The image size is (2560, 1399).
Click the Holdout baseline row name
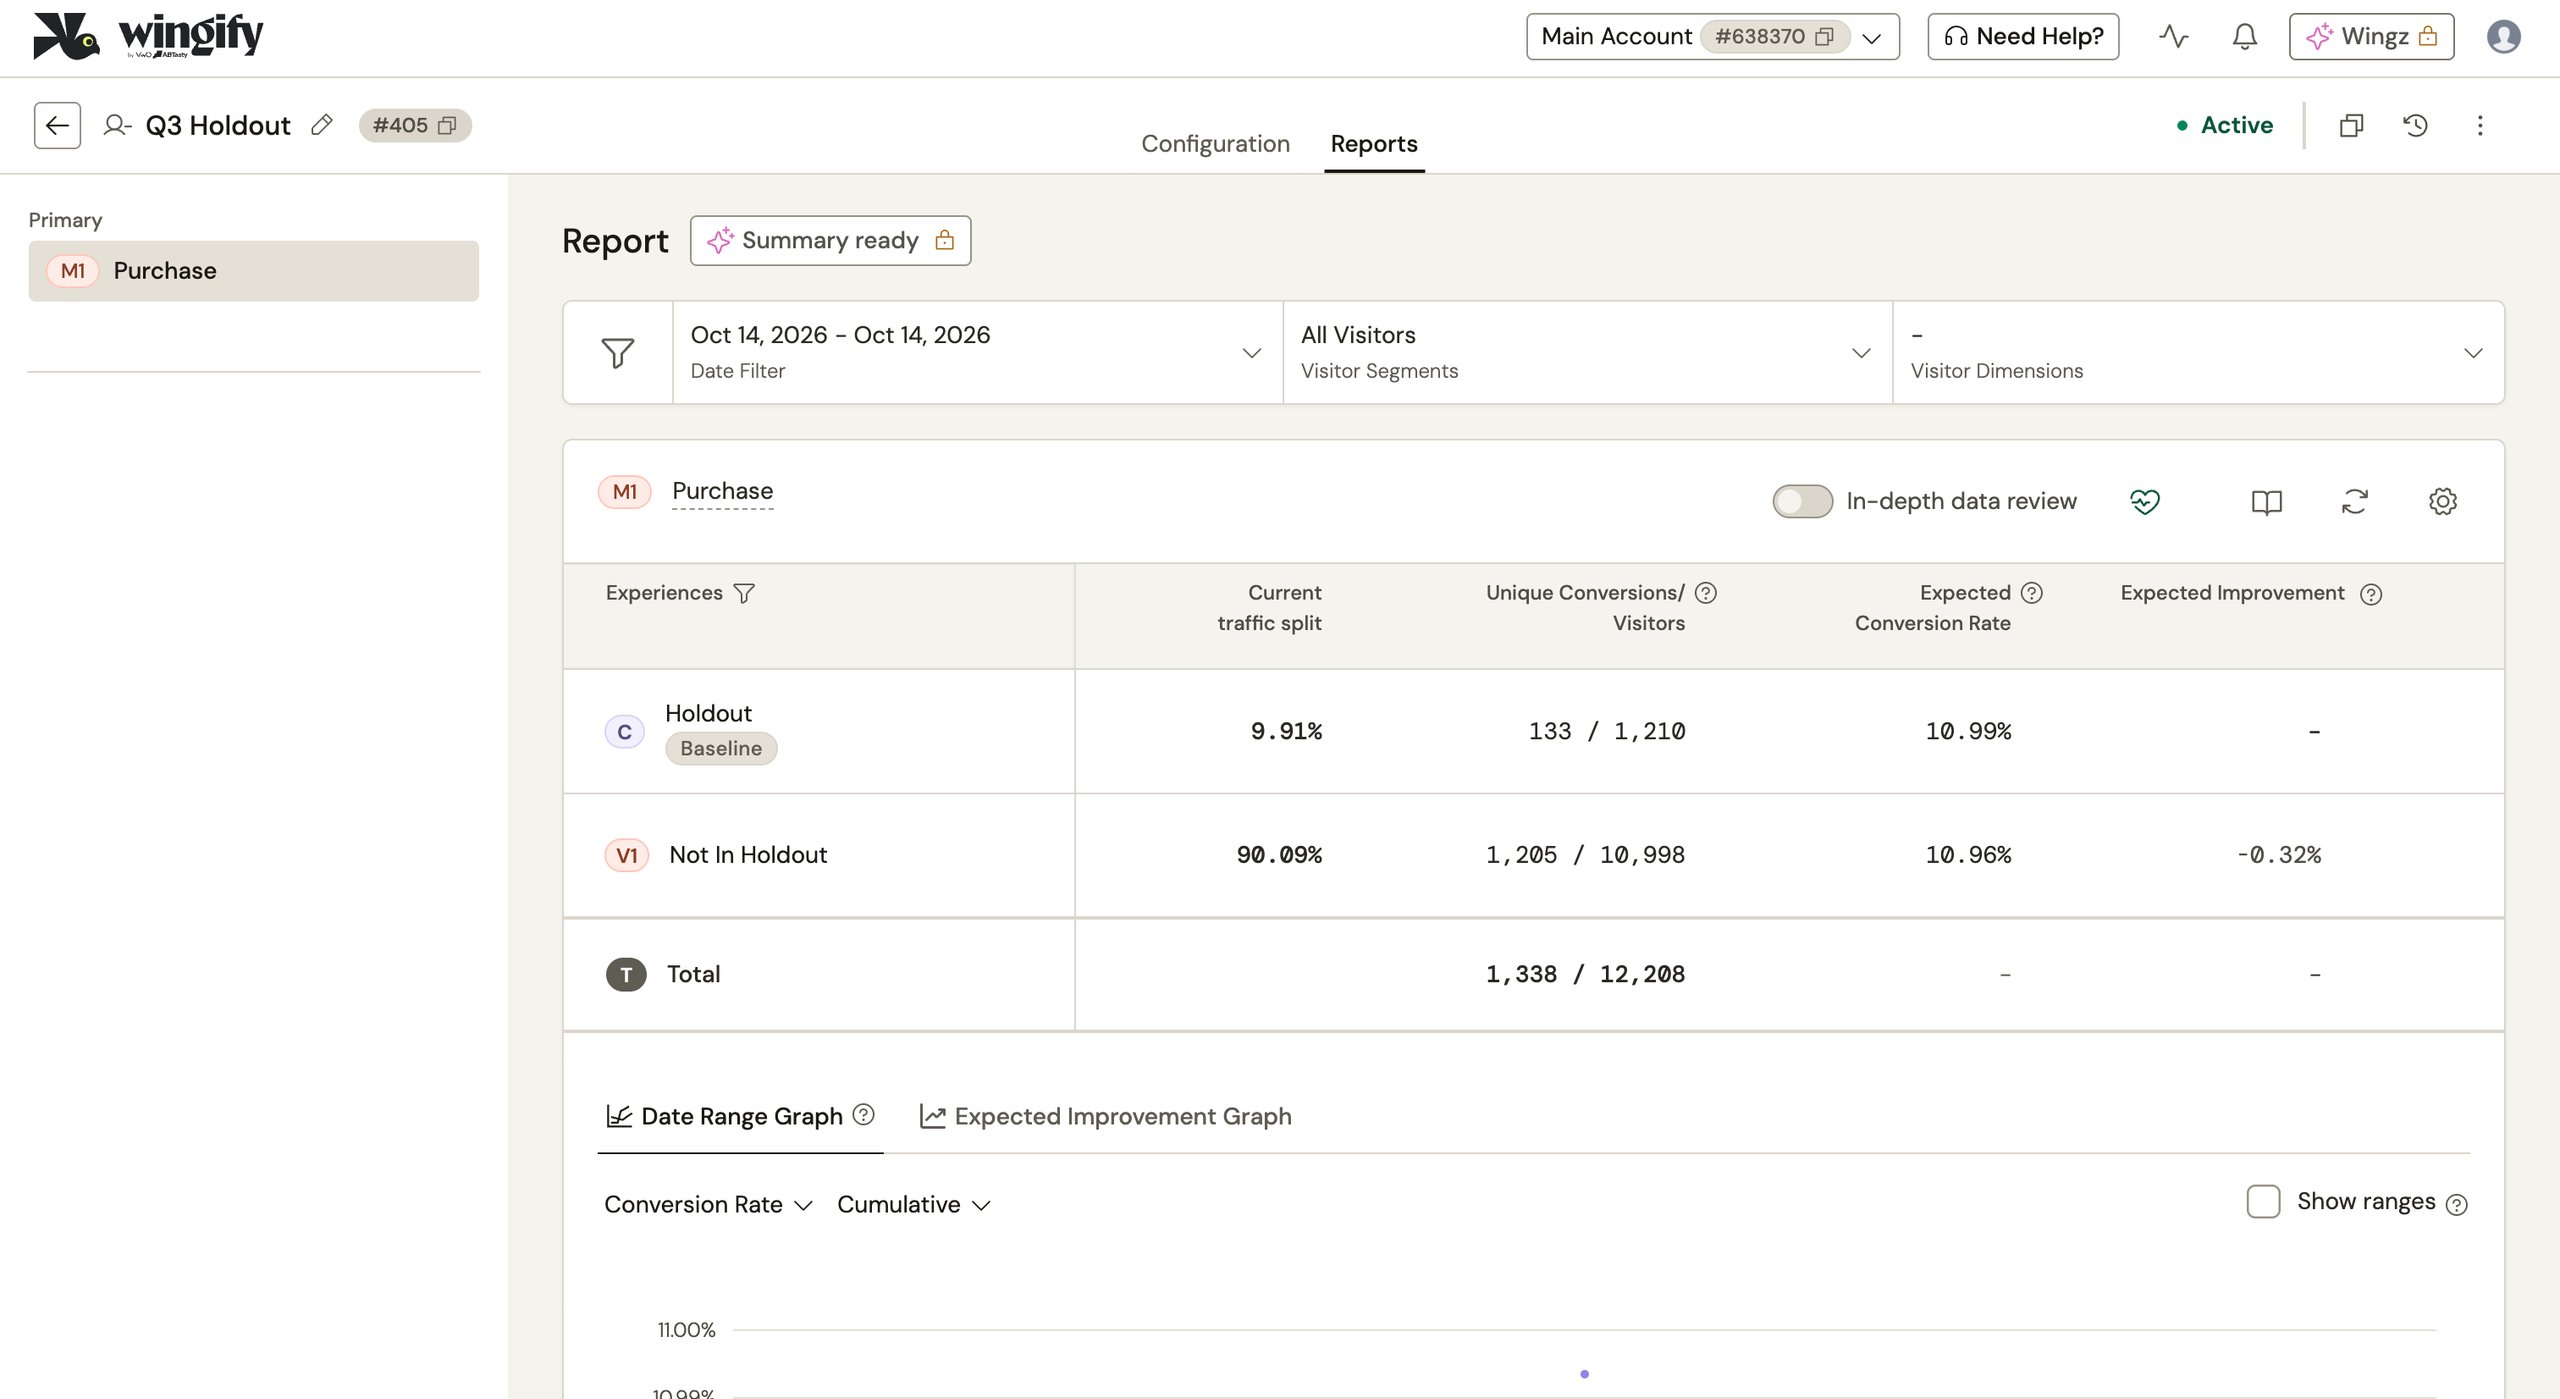tap(708, 713)
